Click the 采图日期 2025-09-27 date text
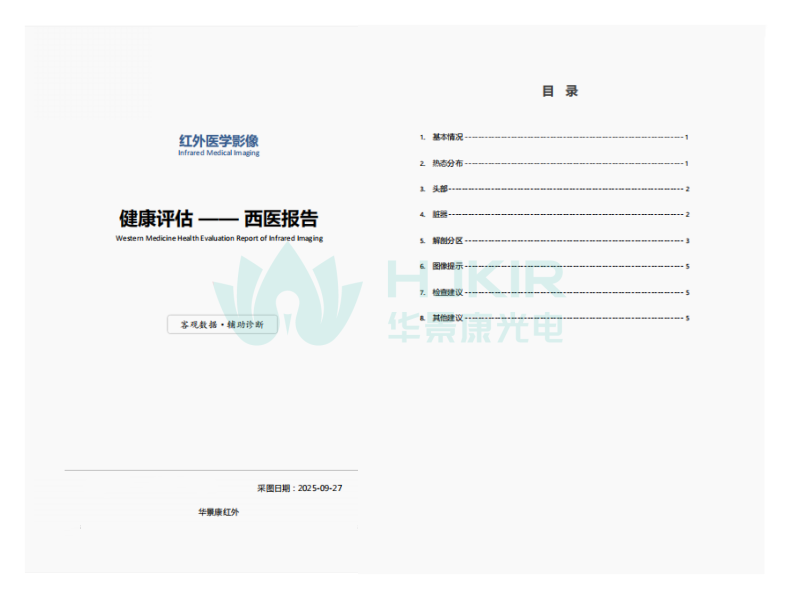The width and height of the screenshot is (786, 600). tap(299, 488)
